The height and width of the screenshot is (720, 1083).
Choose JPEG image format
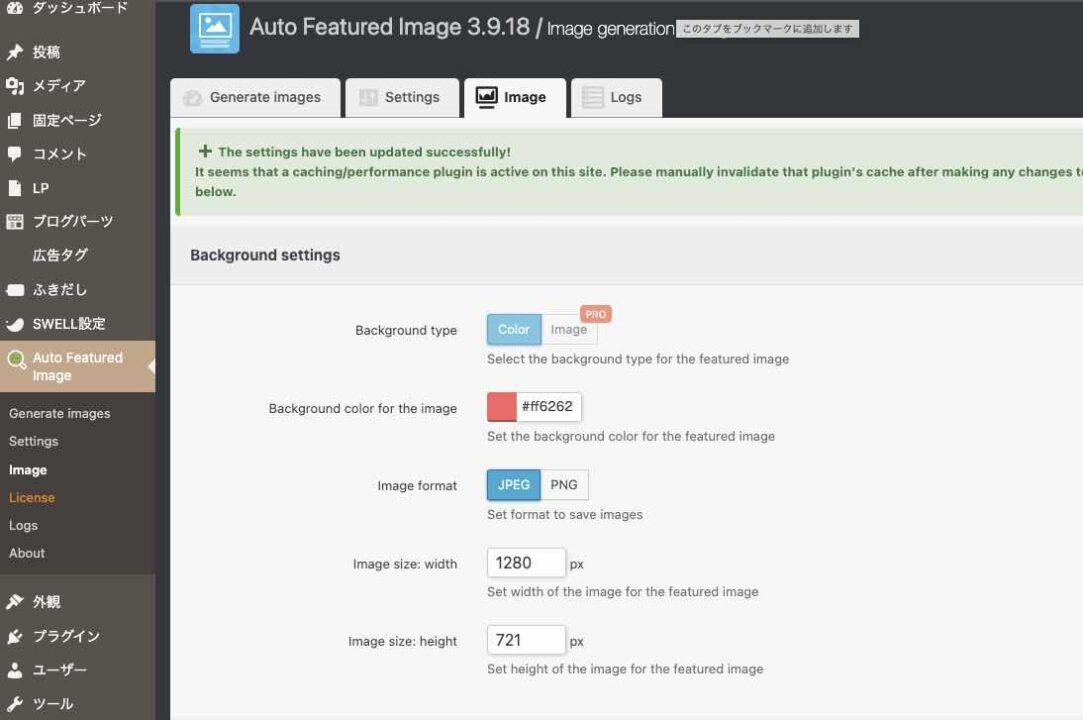pos(514,485)
